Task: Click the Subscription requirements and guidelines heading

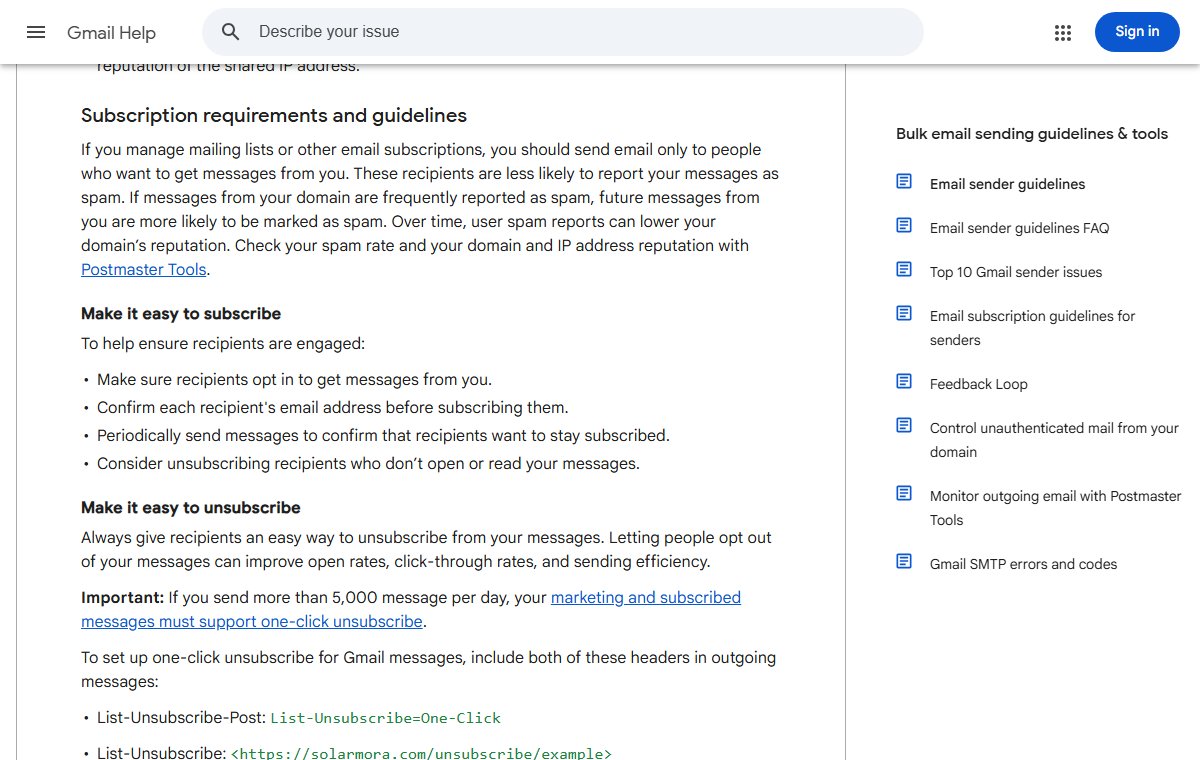Action: pos(274,116)
